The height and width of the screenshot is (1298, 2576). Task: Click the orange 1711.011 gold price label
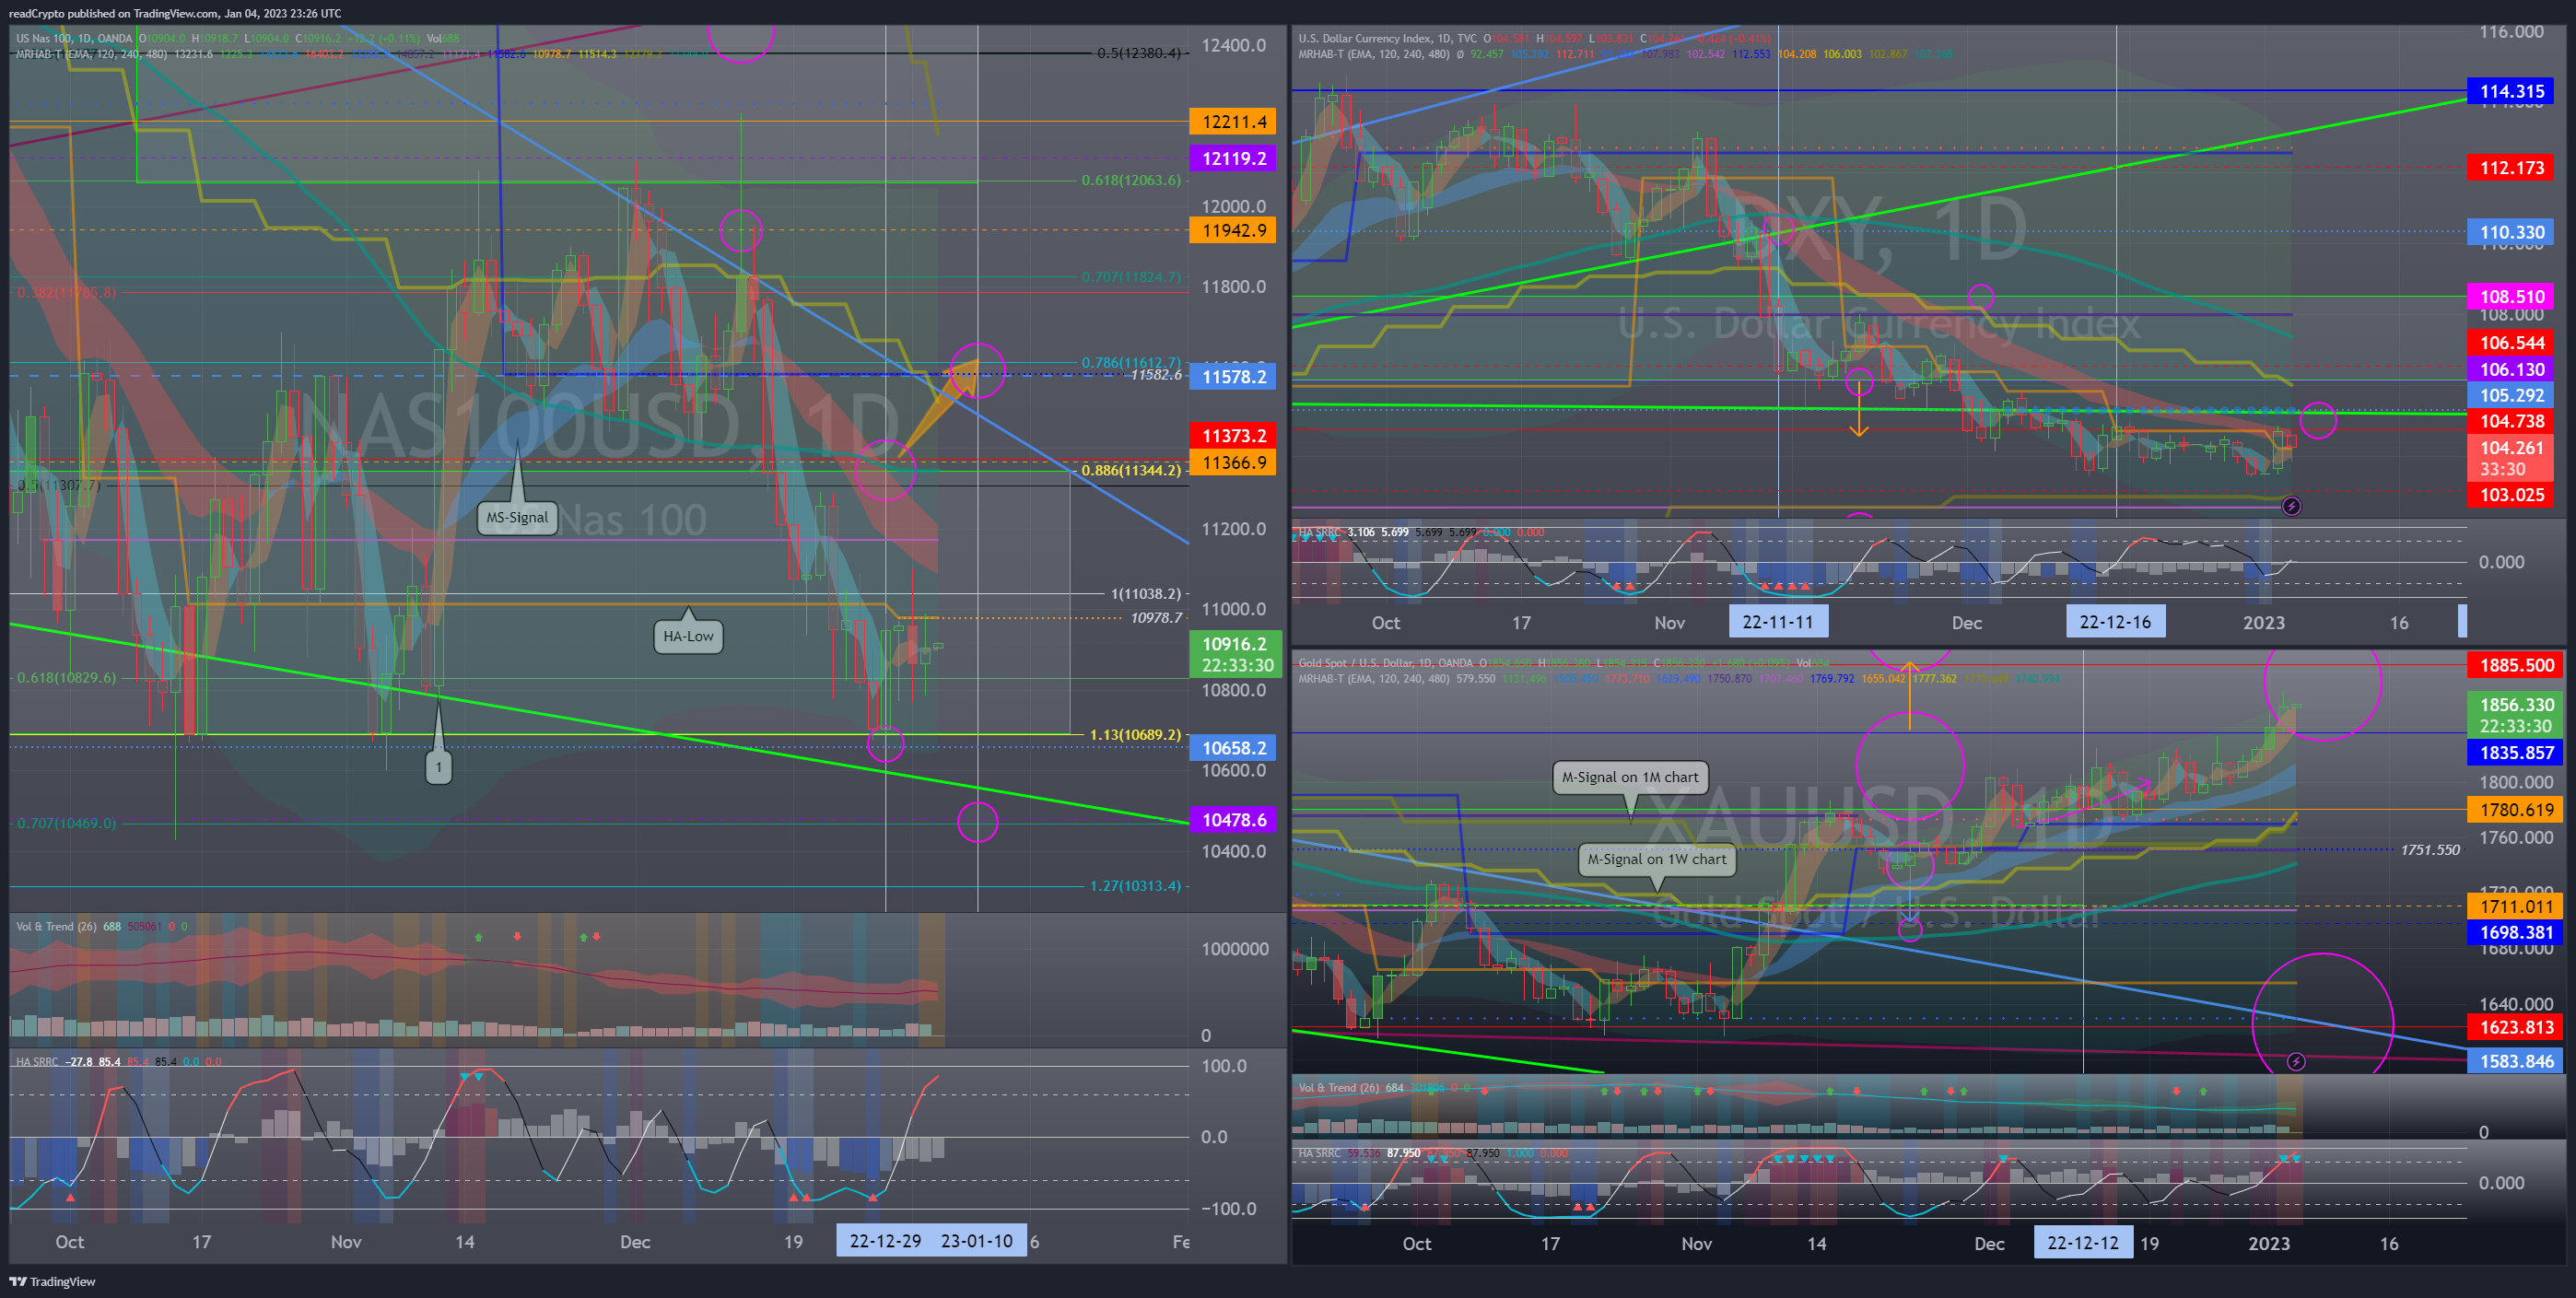tap(2515, 907)
